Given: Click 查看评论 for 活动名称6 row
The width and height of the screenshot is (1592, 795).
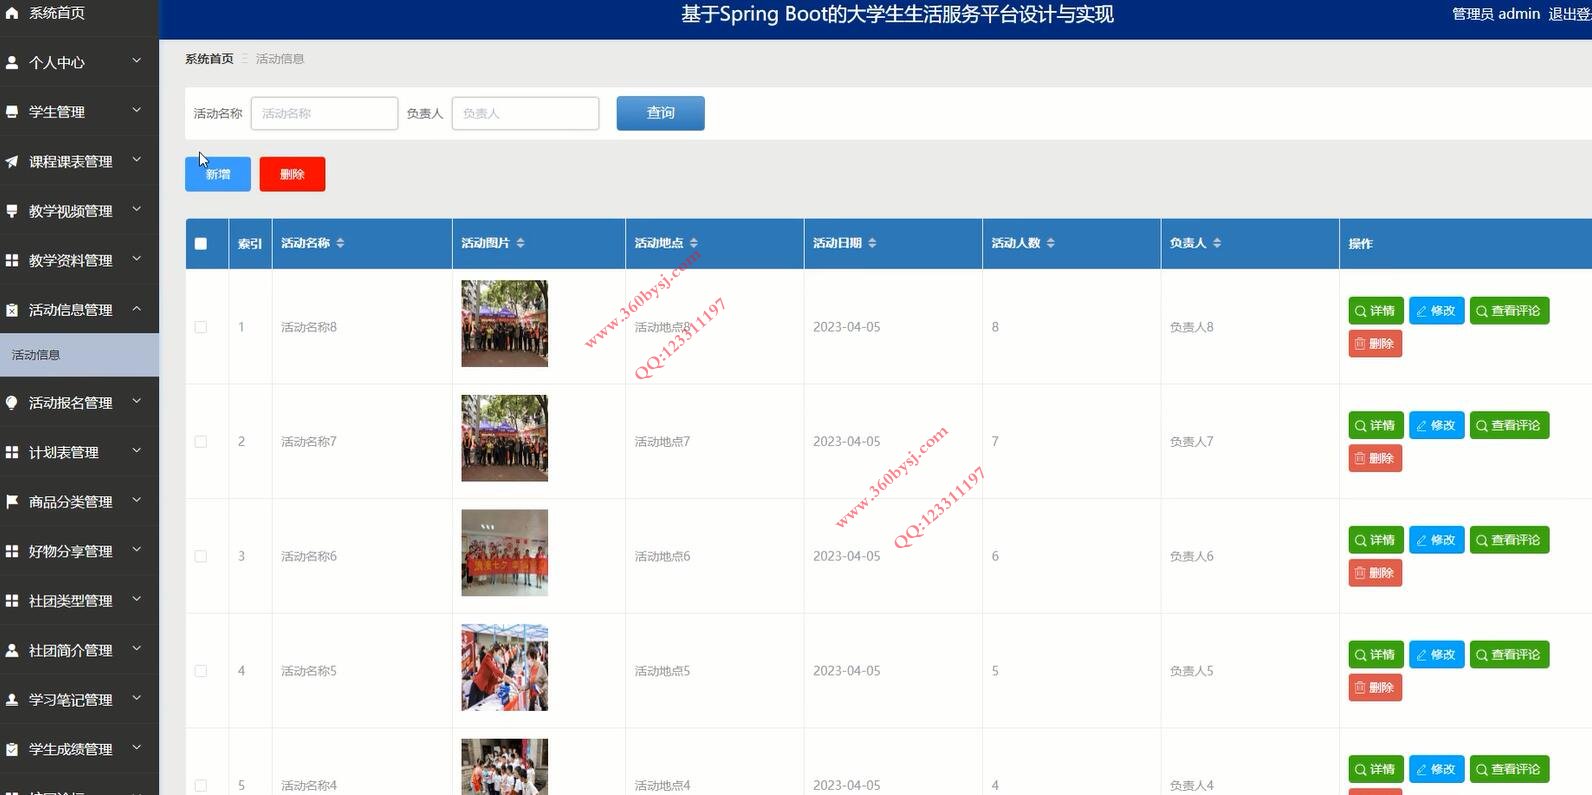Looking at the screenshot, I should [x=1509, y=540].
